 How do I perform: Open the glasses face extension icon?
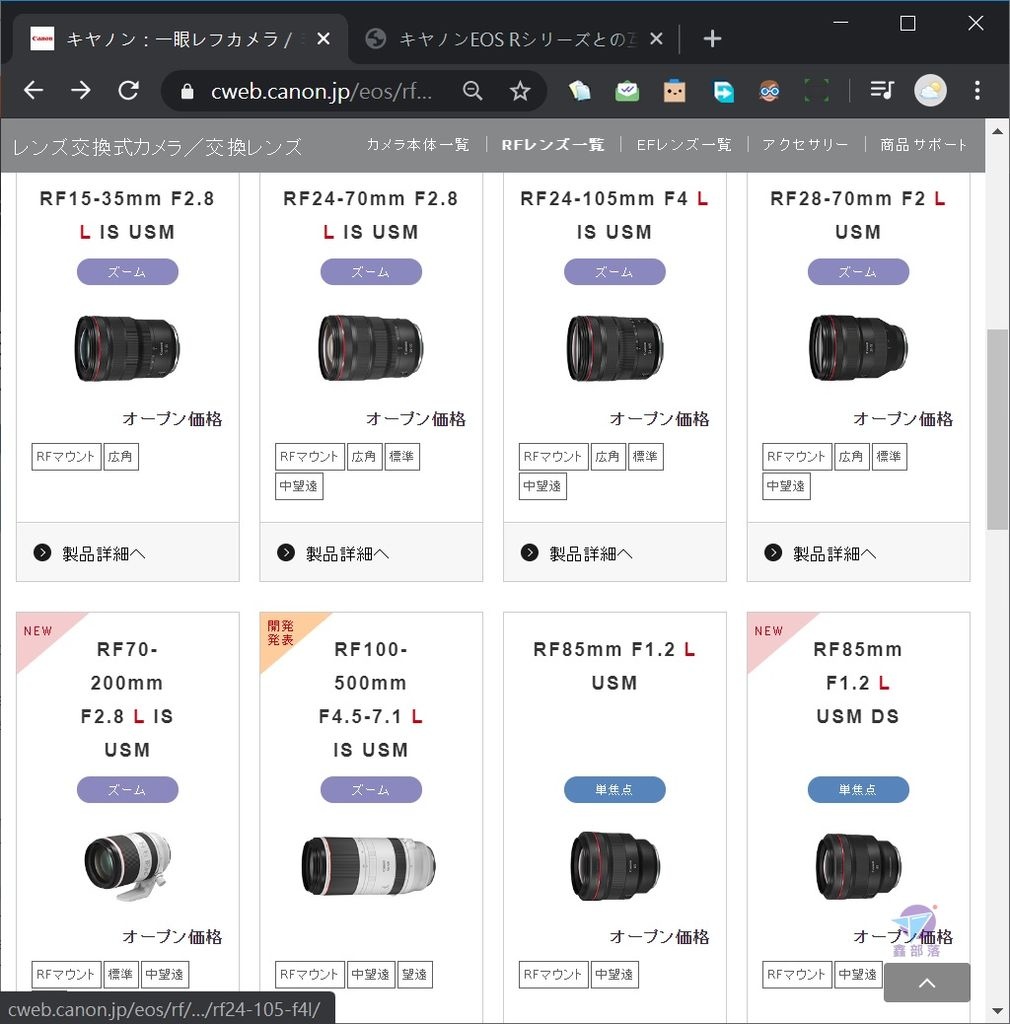coord(770,91)
